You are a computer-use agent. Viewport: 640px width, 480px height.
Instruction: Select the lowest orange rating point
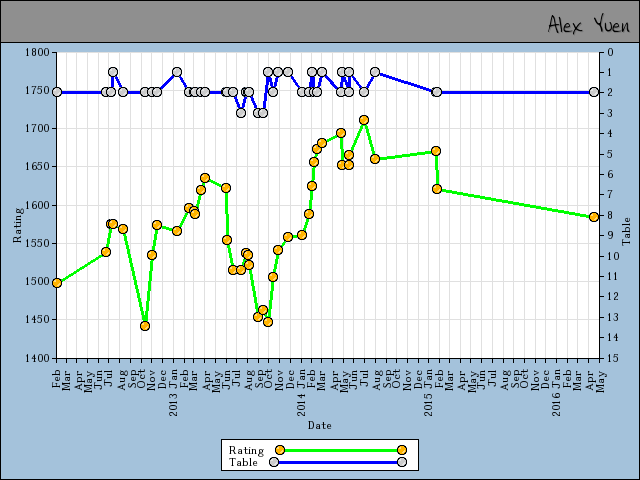145,326
